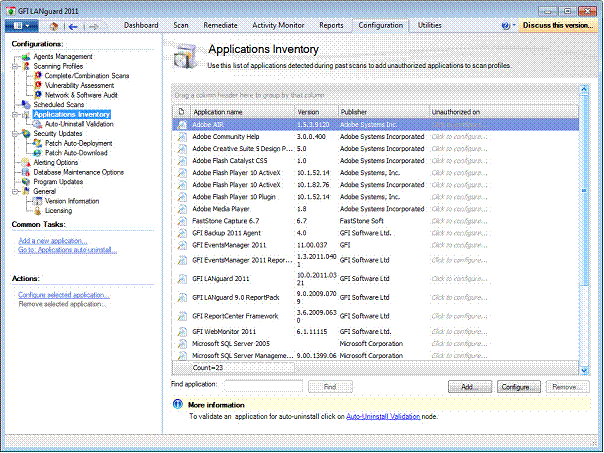Click the Configure selected application link
Screen dimensions: 604x453
[x=64, y=295]
